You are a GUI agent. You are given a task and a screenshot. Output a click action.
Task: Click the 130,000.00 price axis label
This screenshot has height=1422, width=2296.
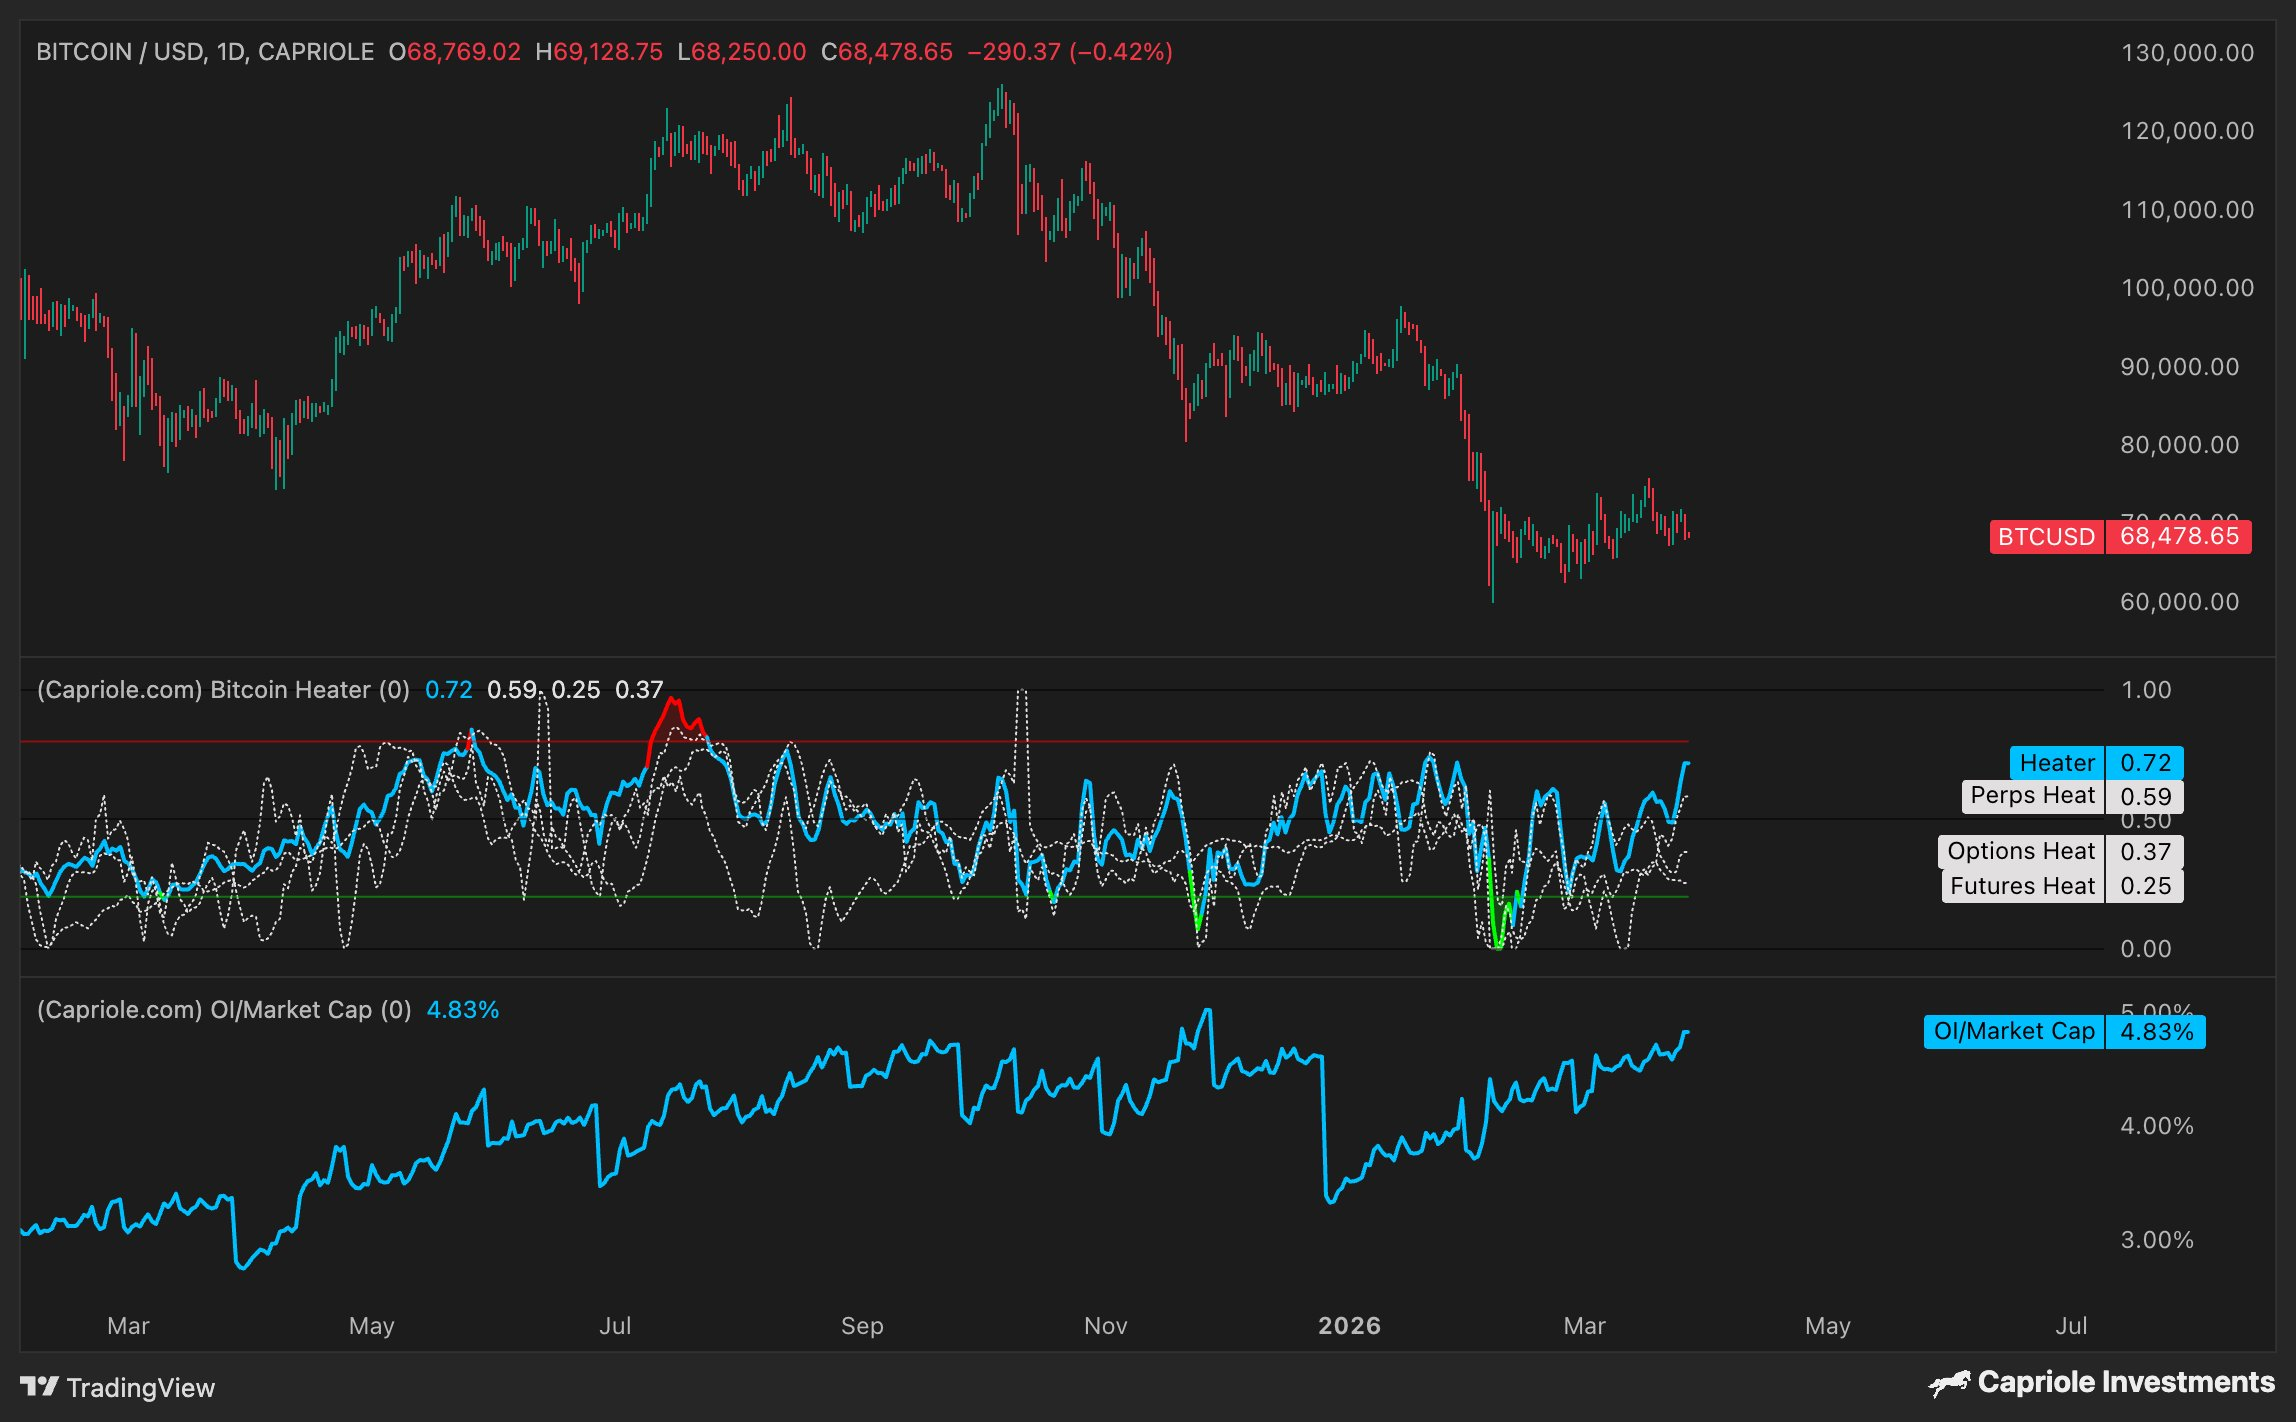click(2187, 53)
